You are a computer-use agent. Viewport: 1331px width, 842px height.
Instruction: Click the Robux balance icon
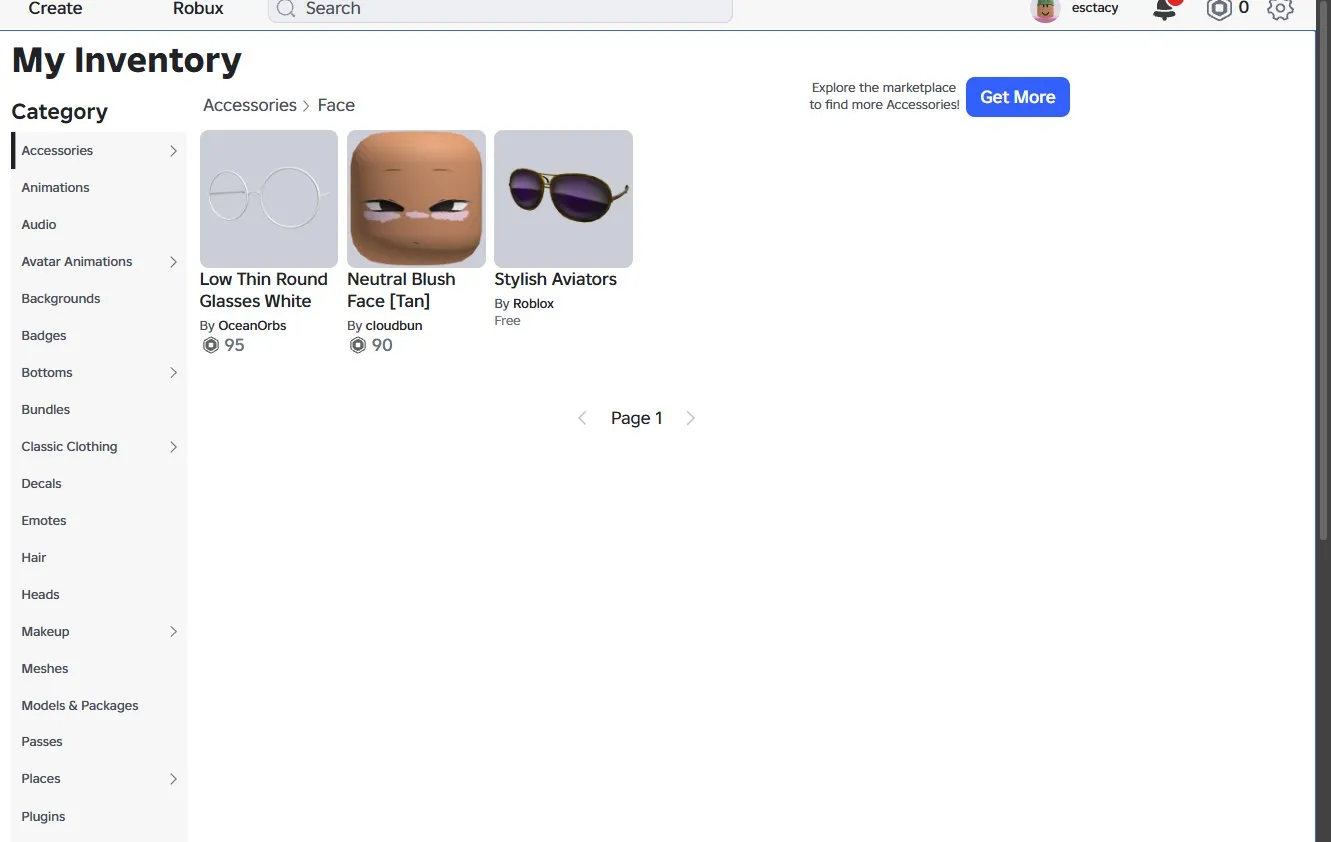pos(1218,9)
